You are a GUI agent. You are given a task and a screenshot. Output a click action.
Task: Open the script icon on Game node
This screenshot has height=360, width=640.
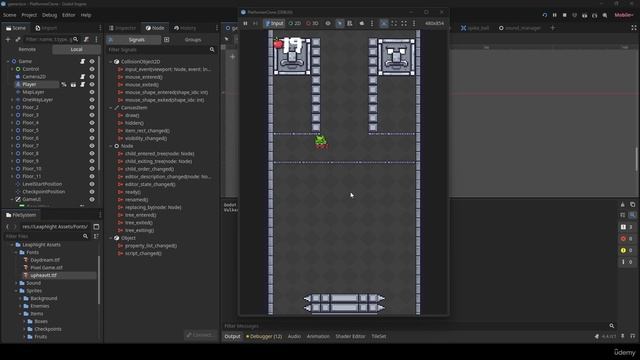tap(82, 61)
